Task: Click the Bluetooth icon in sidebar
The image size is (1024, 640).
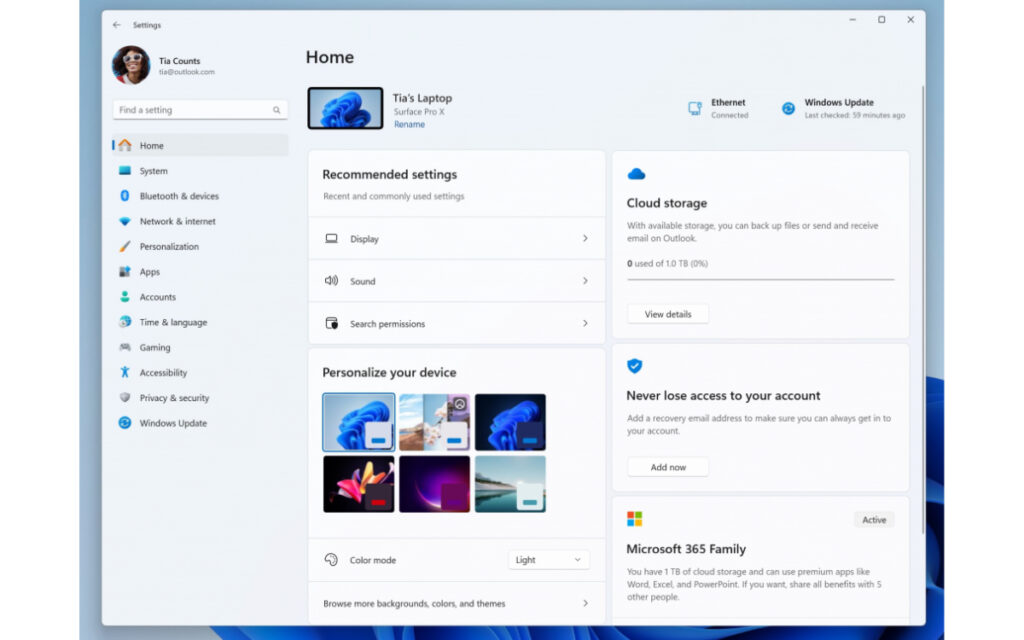Action: tap(125, 196)
